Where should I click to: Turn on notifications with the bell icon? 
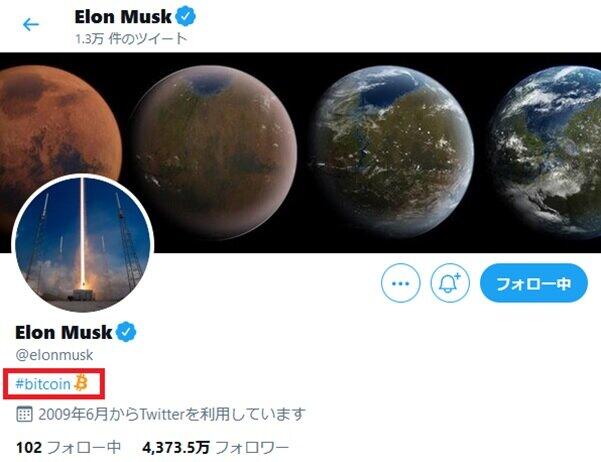point(450,283)
